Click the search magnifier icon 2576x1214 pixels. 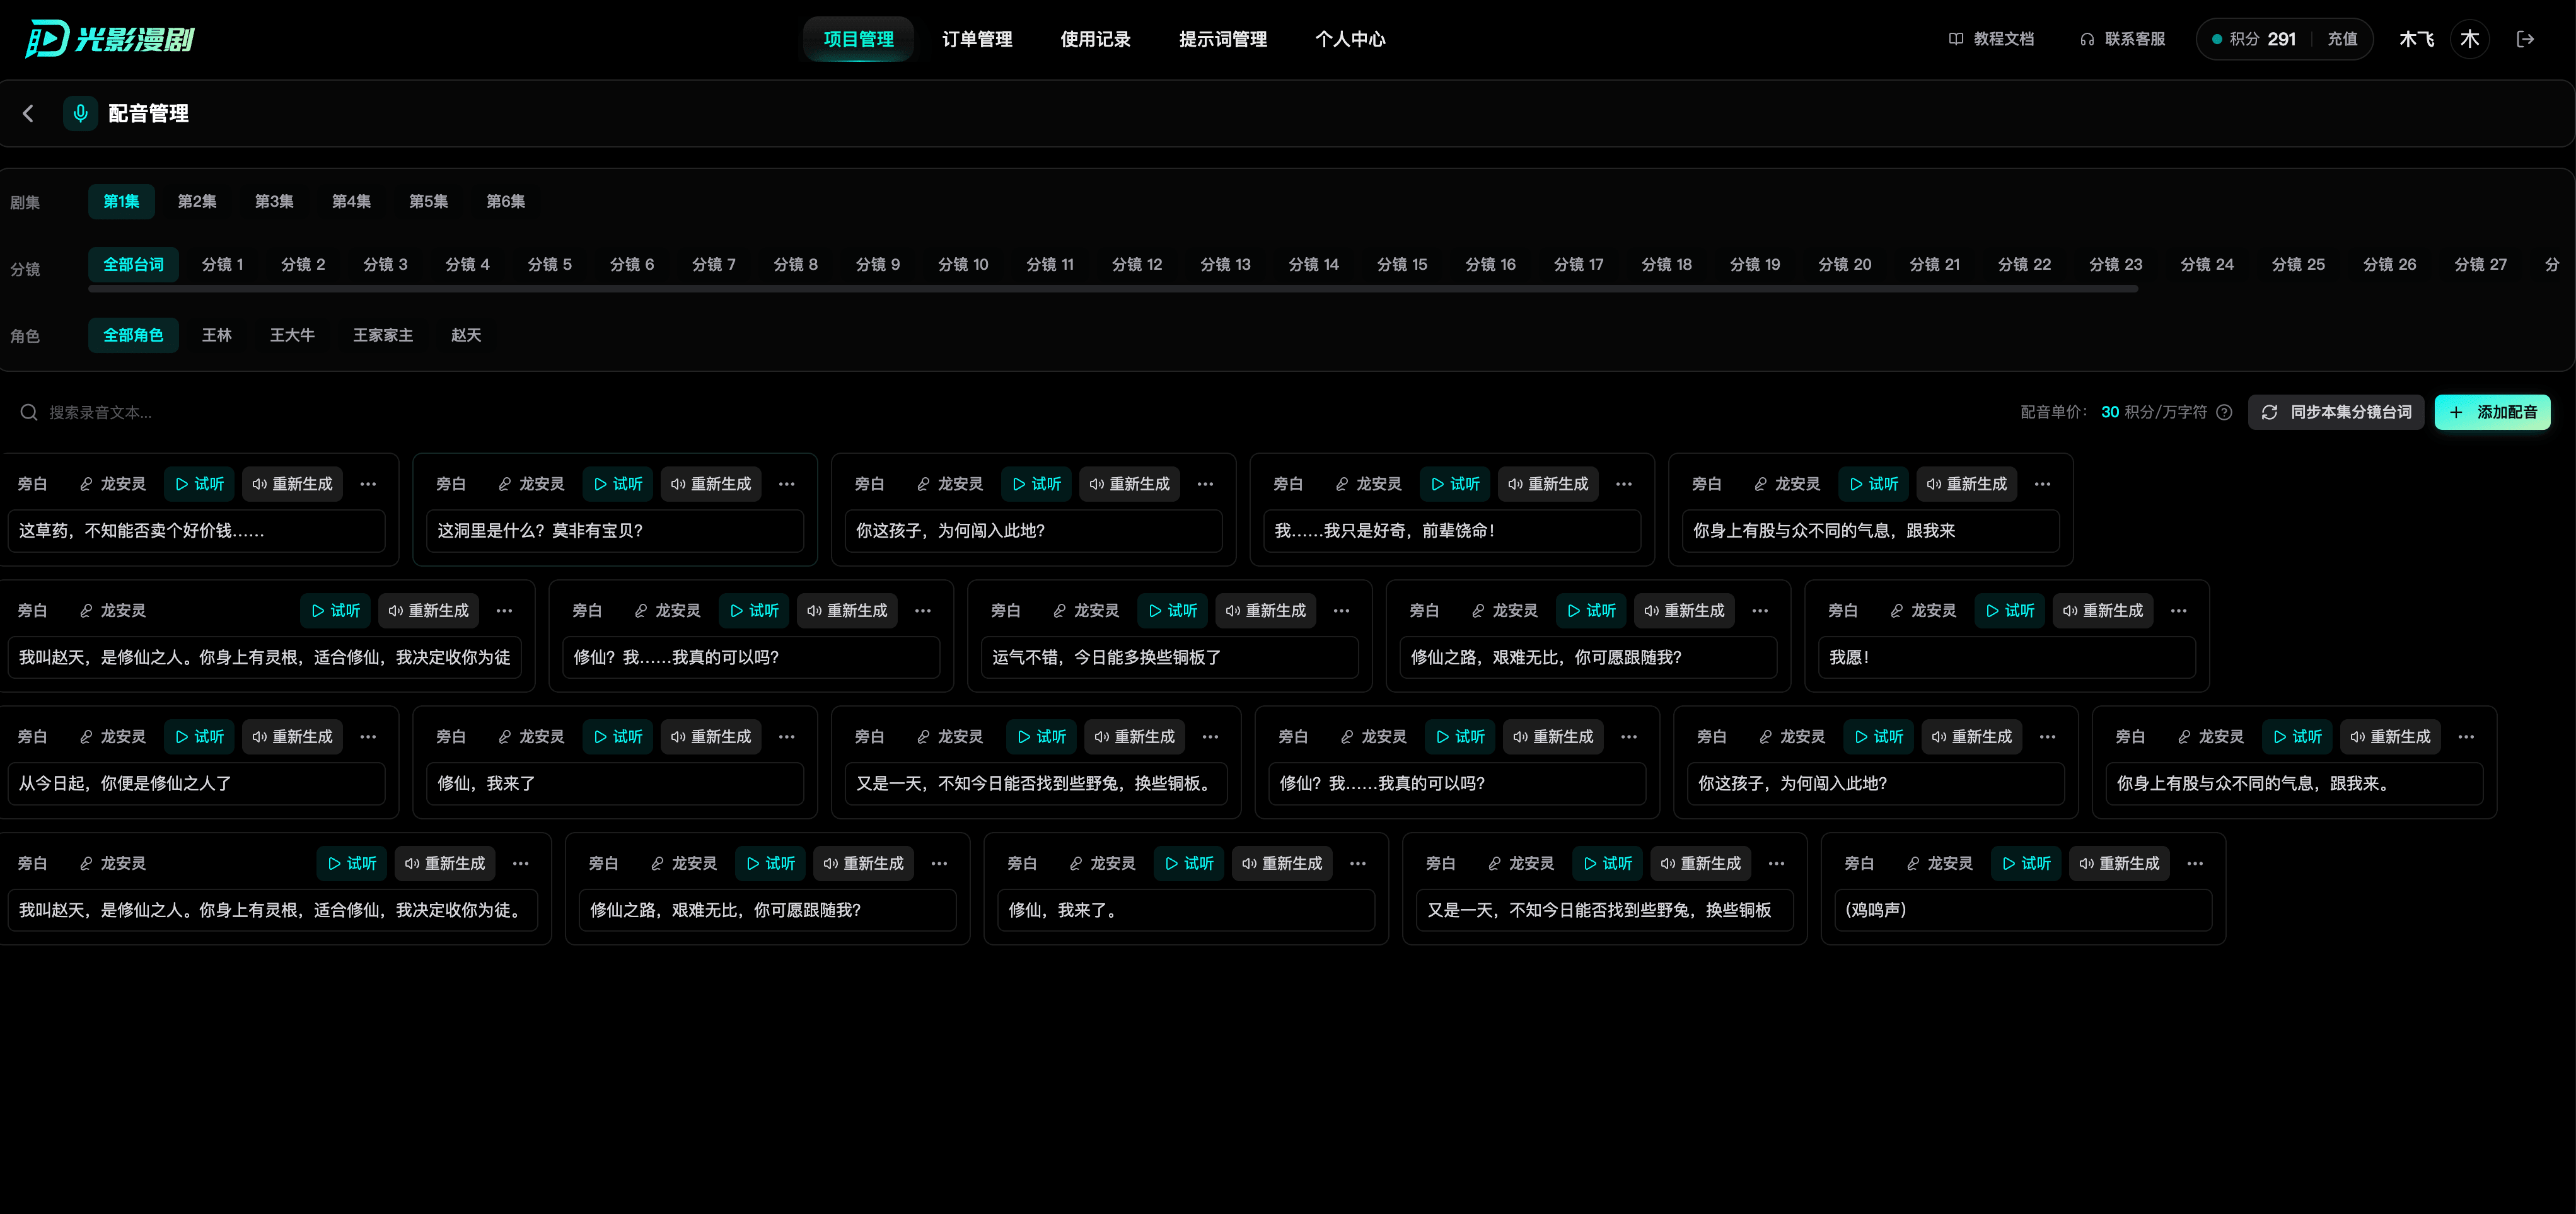[x=29, y=412]
